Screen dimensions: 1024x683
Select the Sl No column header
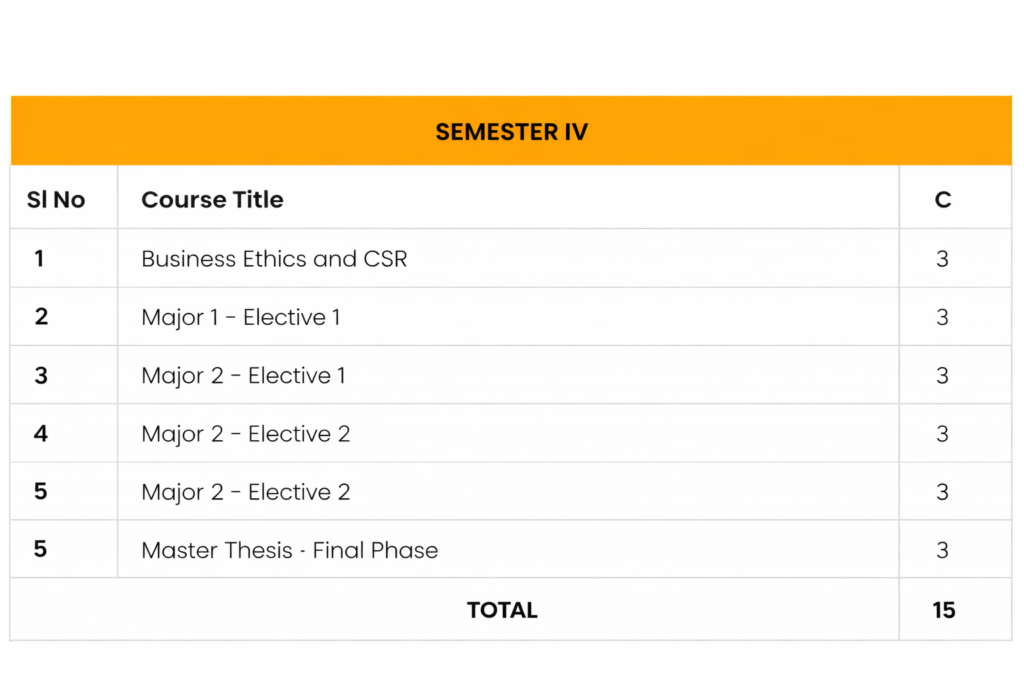[x=56, y=200]
